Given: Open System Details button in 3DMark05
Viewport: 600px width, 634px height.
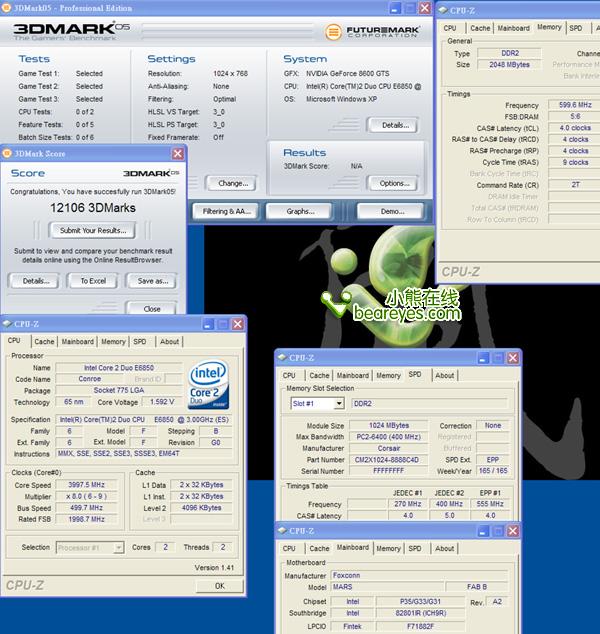Looking at the screenshot, I should pyautogui.click(x=395, y=125).
